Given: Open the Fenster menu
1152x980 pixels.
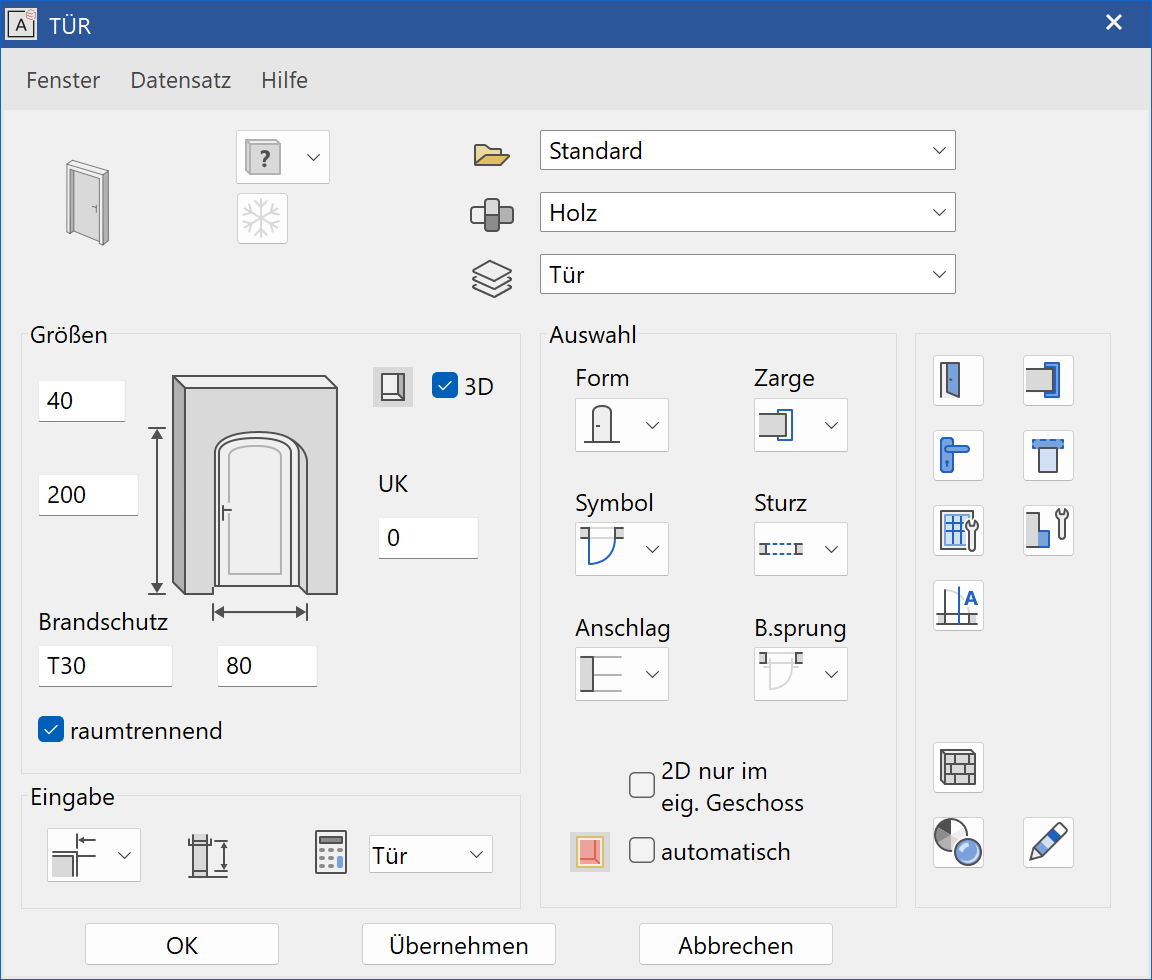Looking at the screenshot, I should [x=63, y=80].
